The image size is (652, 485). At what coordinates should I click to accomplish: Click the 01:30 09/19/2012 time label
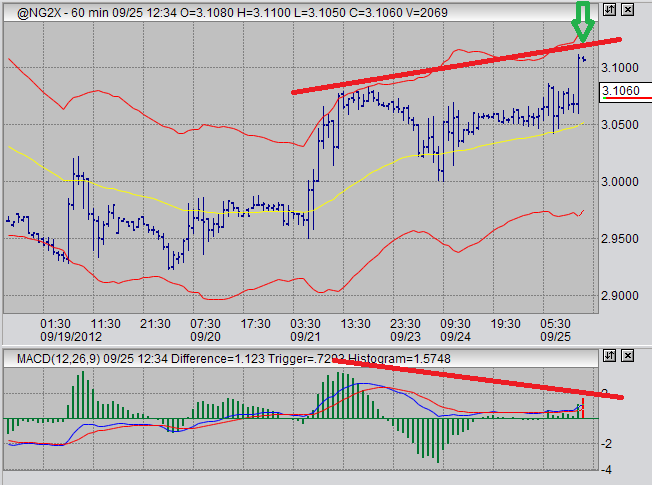tap(71, 330)
